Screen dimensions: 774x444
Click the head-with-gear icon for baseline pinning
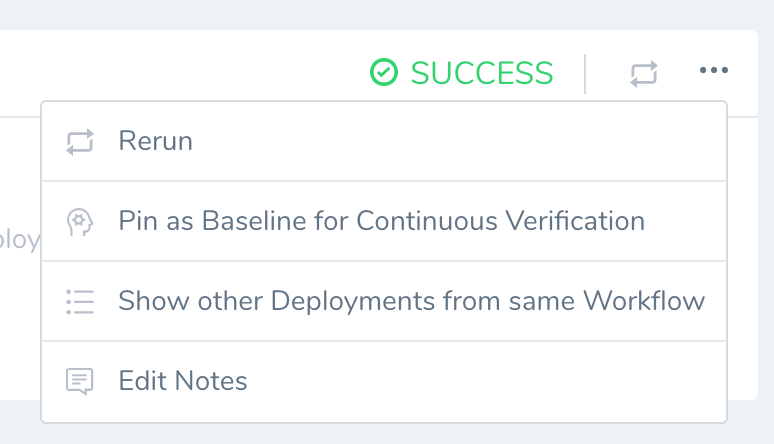(x=80, y=222)
